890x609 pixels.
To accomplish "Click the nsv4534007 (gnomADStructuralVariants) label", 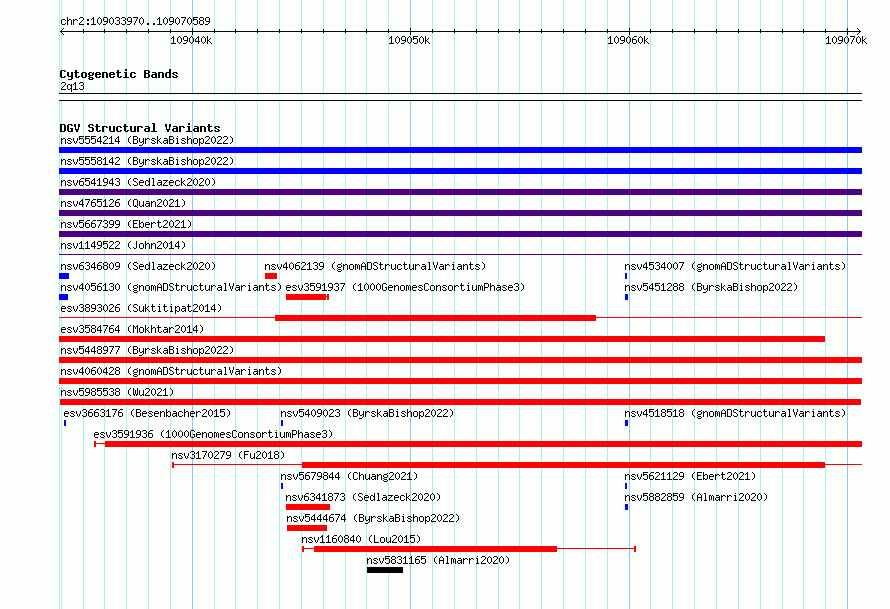I will [735, 266].
